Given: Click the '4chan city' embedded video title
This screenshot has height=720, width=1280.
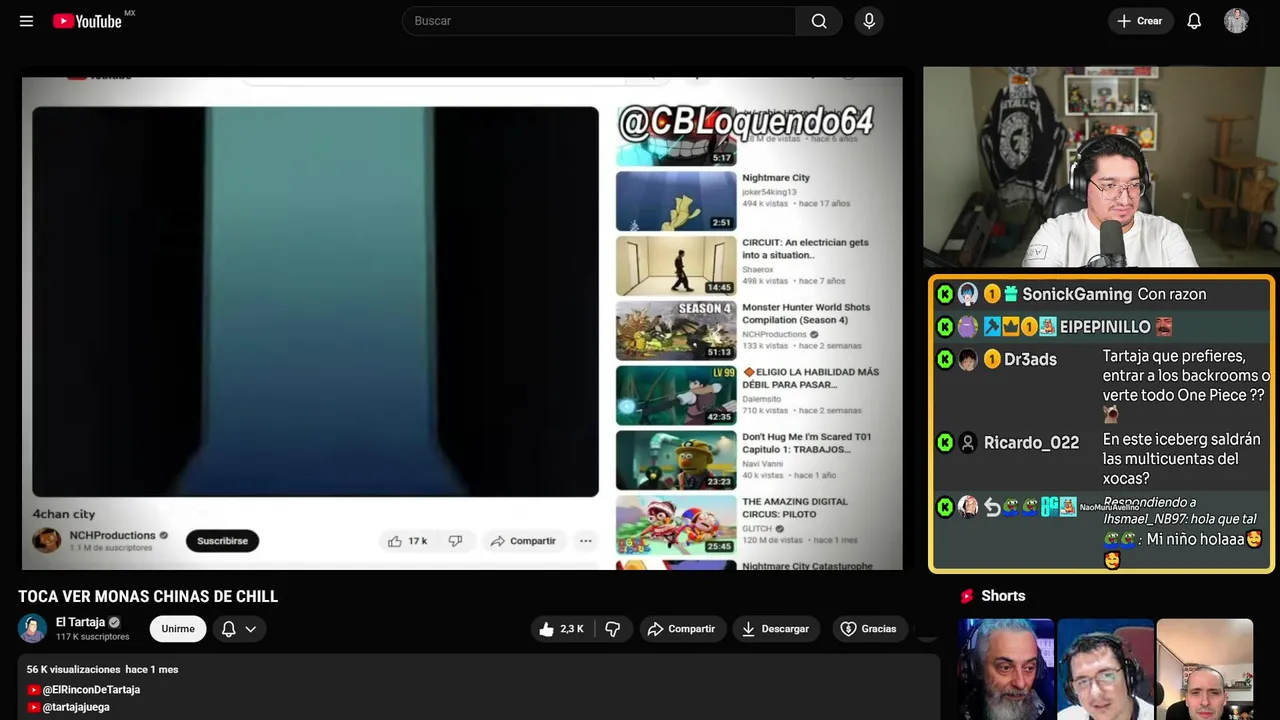Looking at the screenshot, I should [x=64, y=514].
